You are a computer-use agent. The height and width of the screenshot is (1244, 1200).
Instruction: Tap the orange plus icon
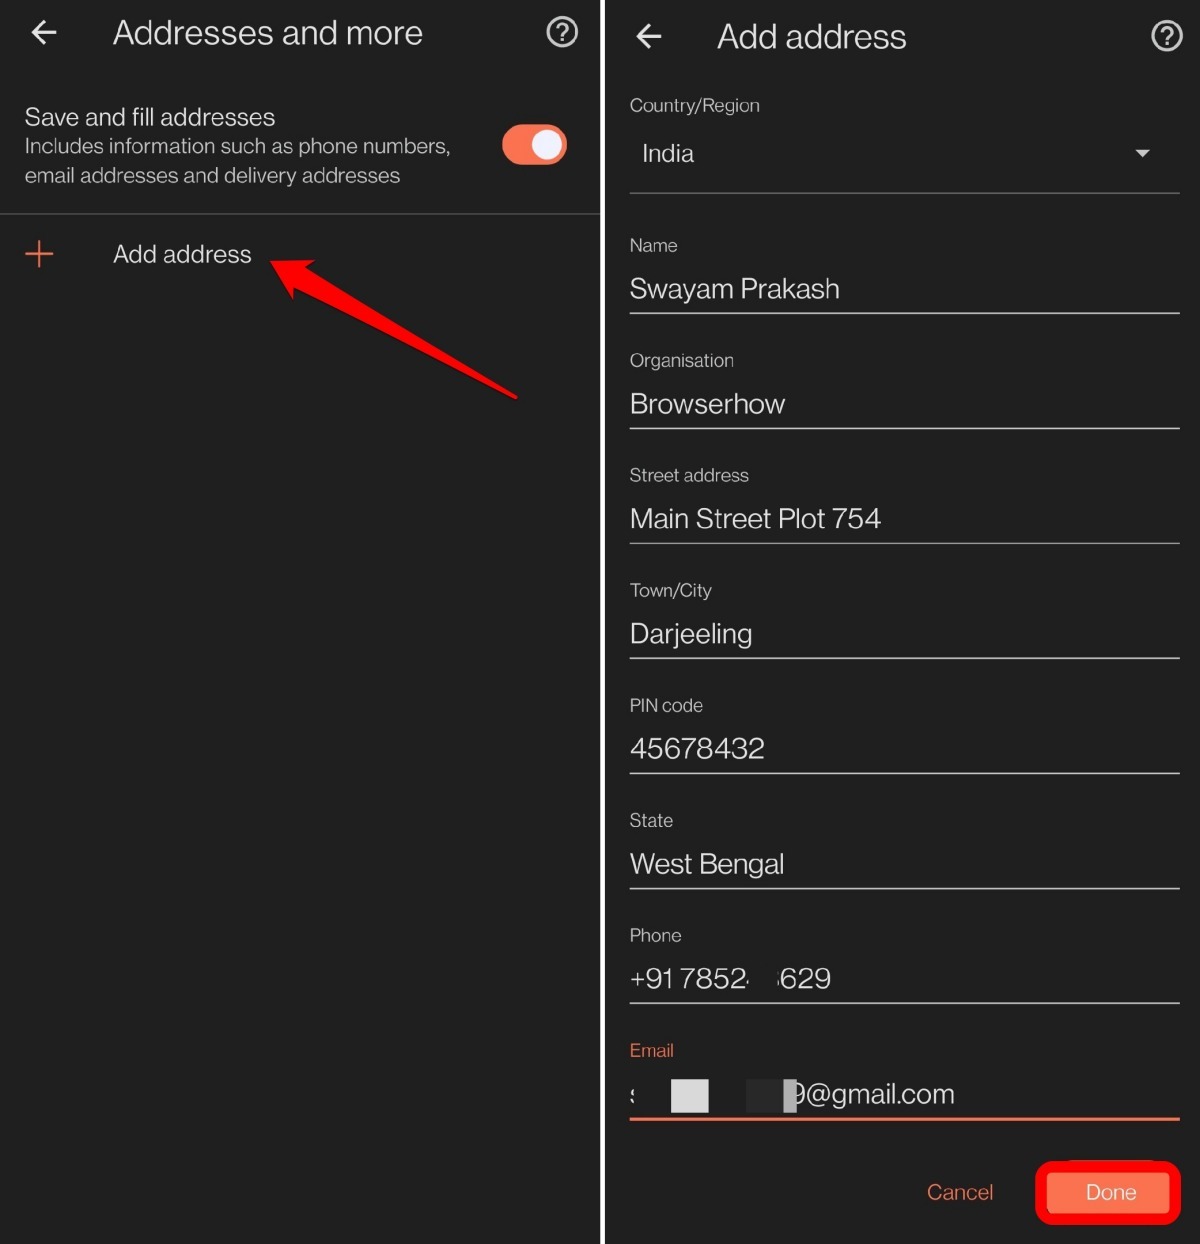(x=39, y=254)
